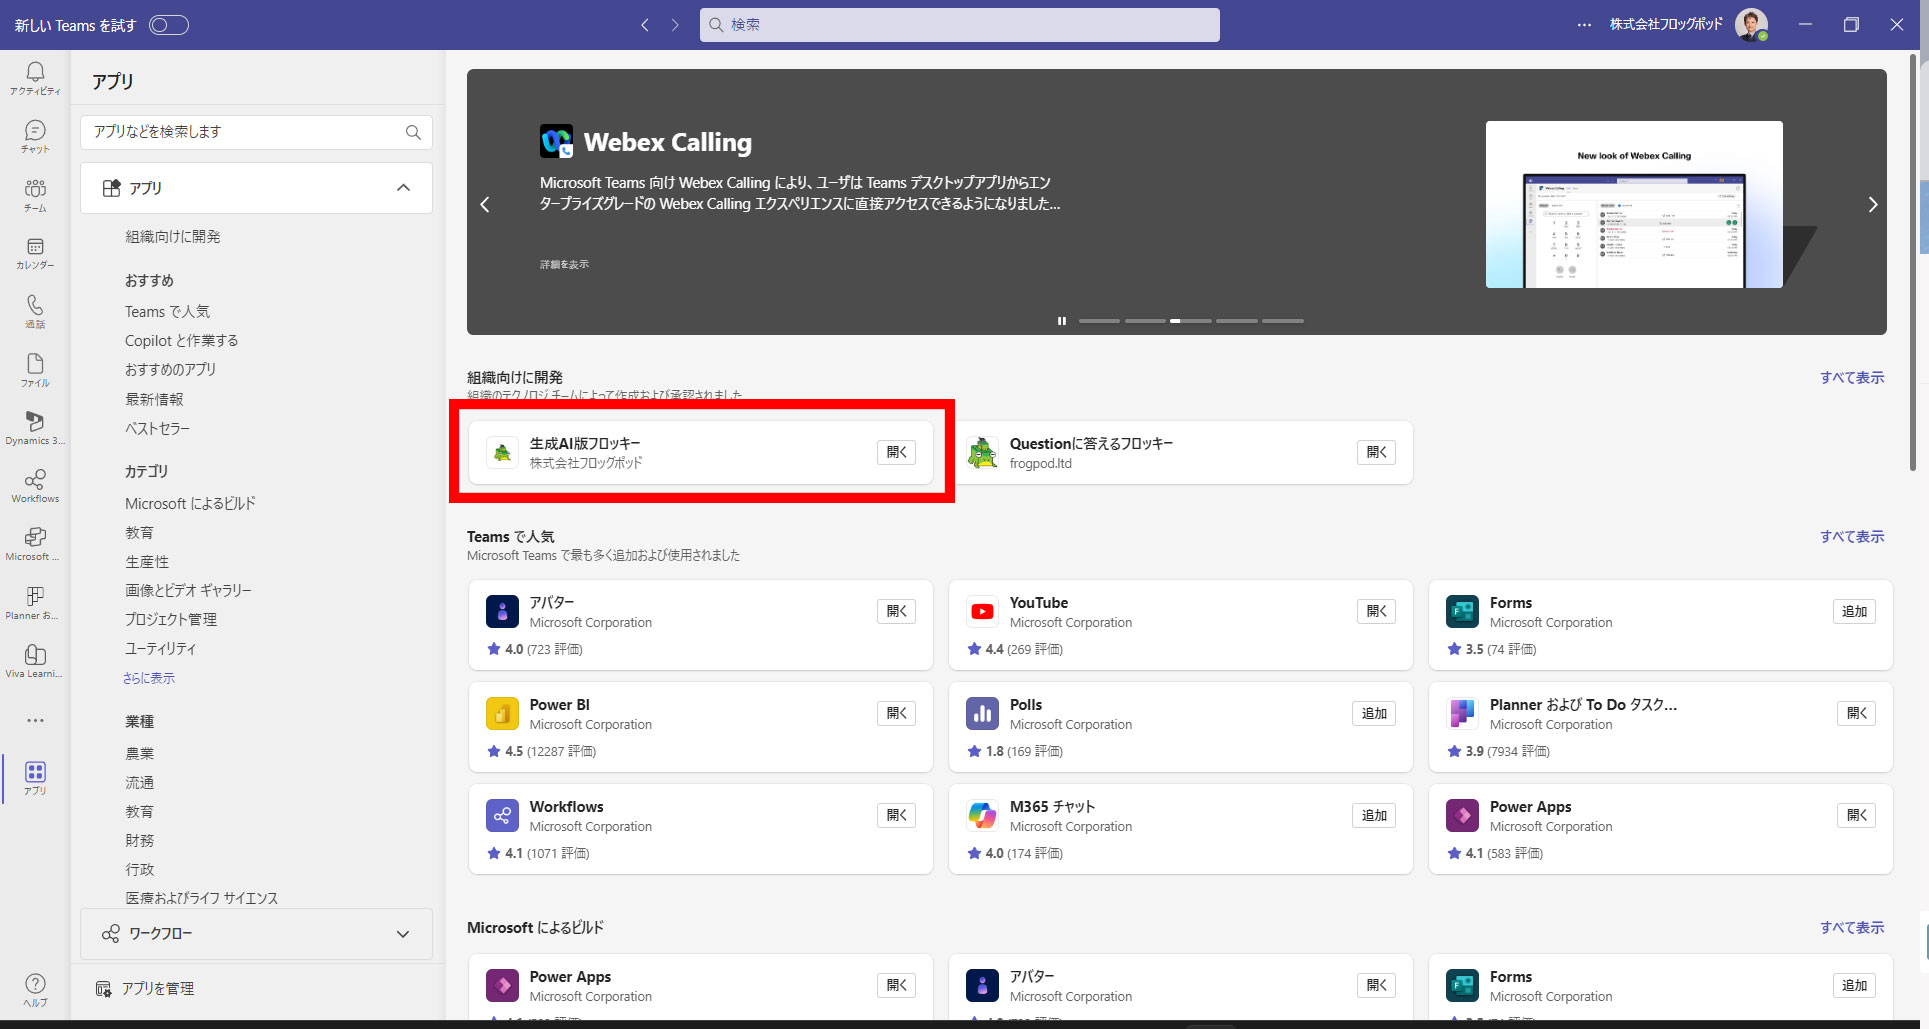Jump to the fourth banner slide indicator
Viewport: 1929px width, 1029px height.
[x=1237, y=321]
